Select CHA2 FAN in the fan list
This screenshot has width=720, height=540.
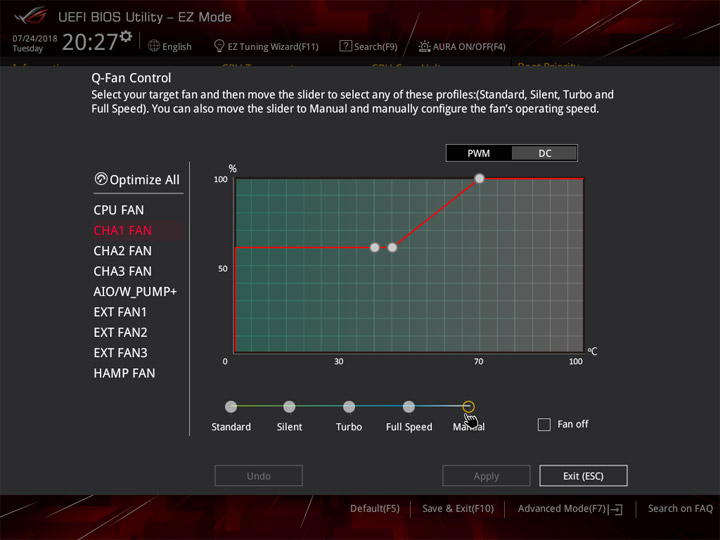[x=123, y=251]
